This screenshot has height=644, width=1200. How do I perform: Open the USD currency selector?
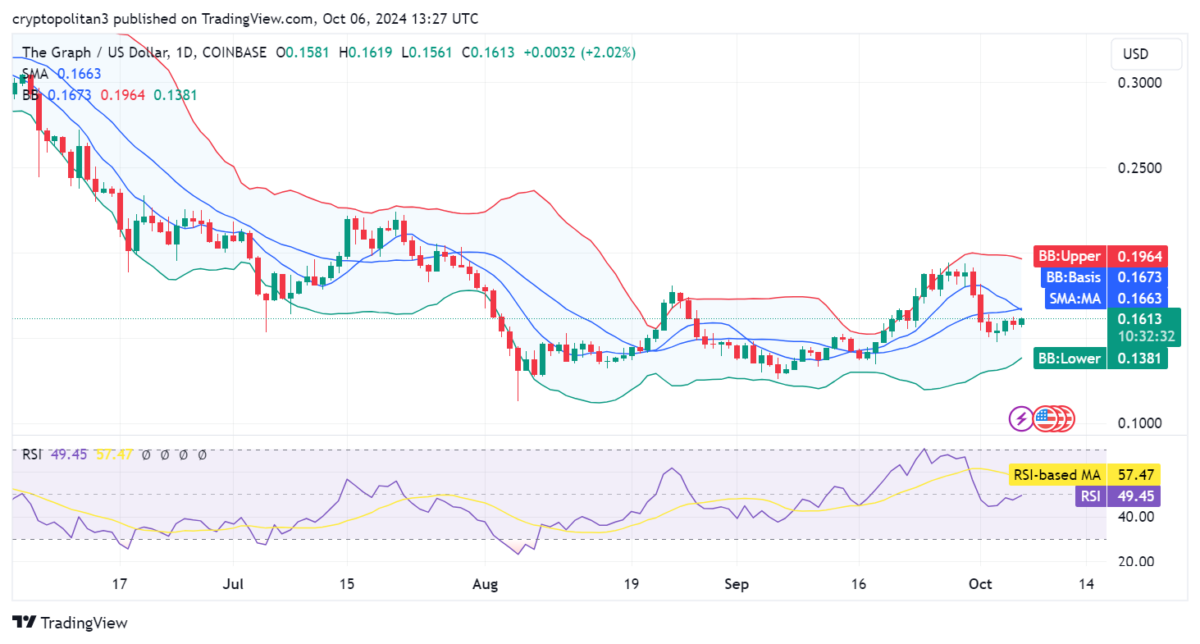(x=1146, y=54)
